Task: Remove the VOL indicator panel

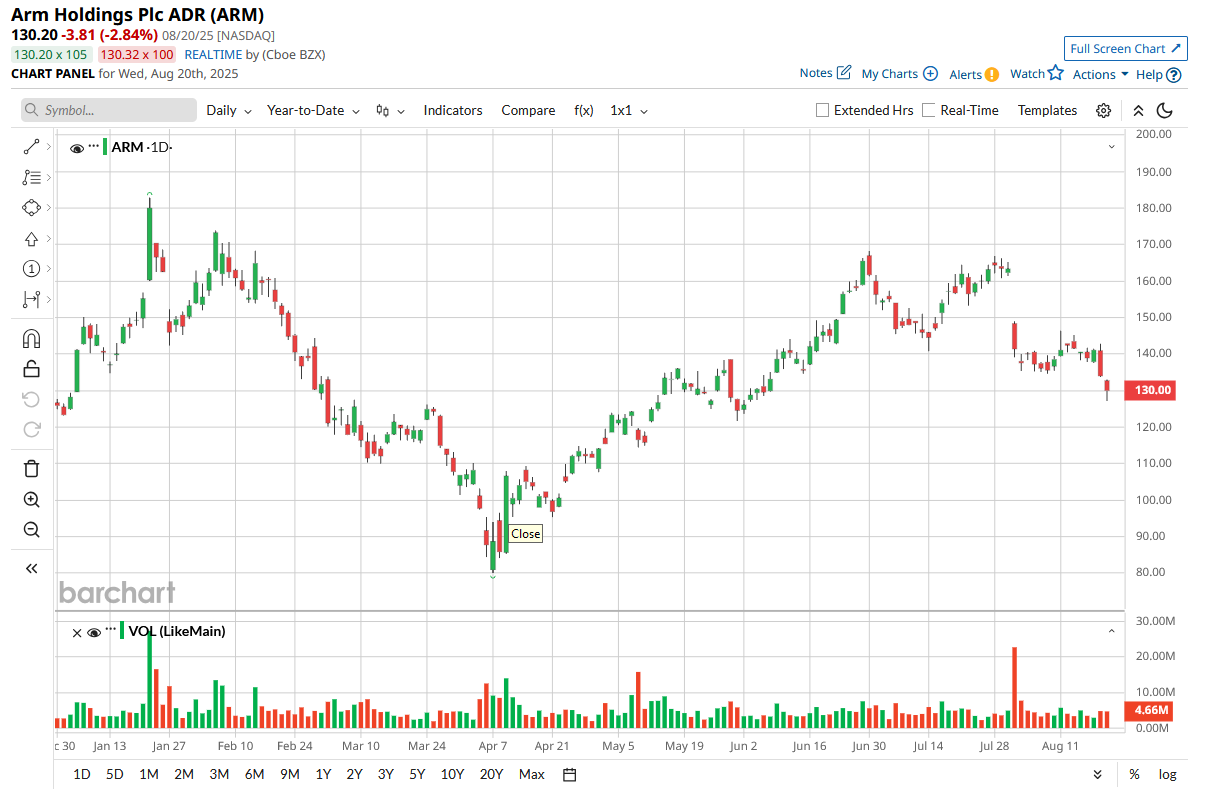Action: [77, 632]
